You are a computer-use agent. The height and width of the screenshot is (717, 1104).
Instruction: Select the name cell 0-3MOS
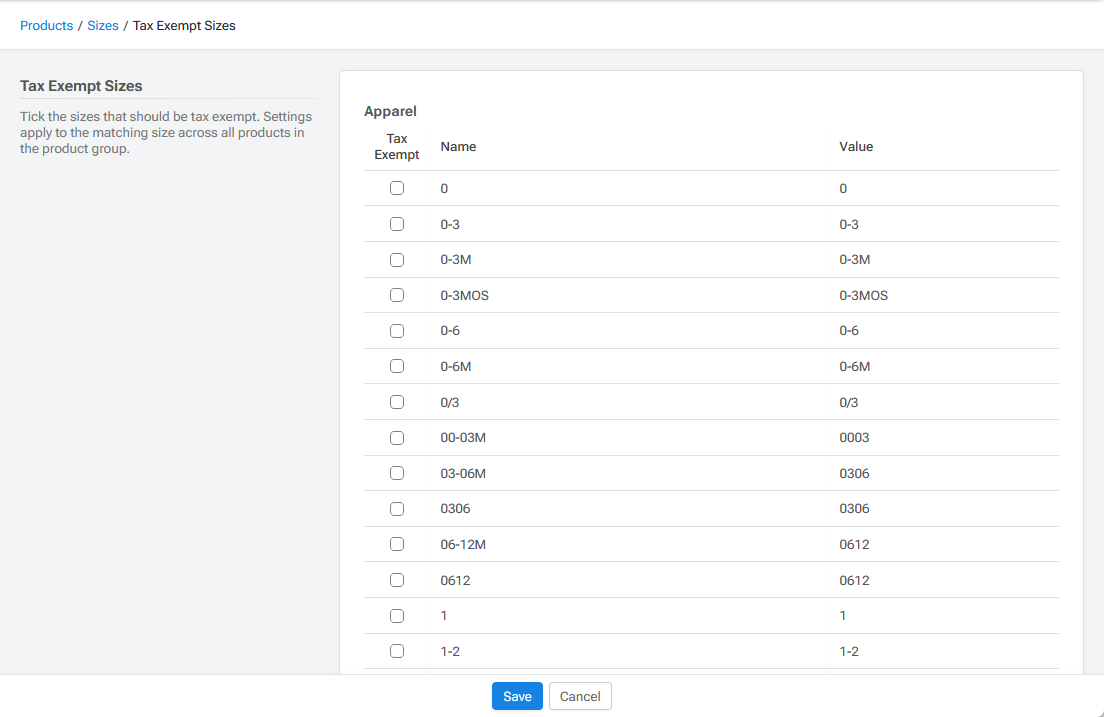[x=465, y=296]
